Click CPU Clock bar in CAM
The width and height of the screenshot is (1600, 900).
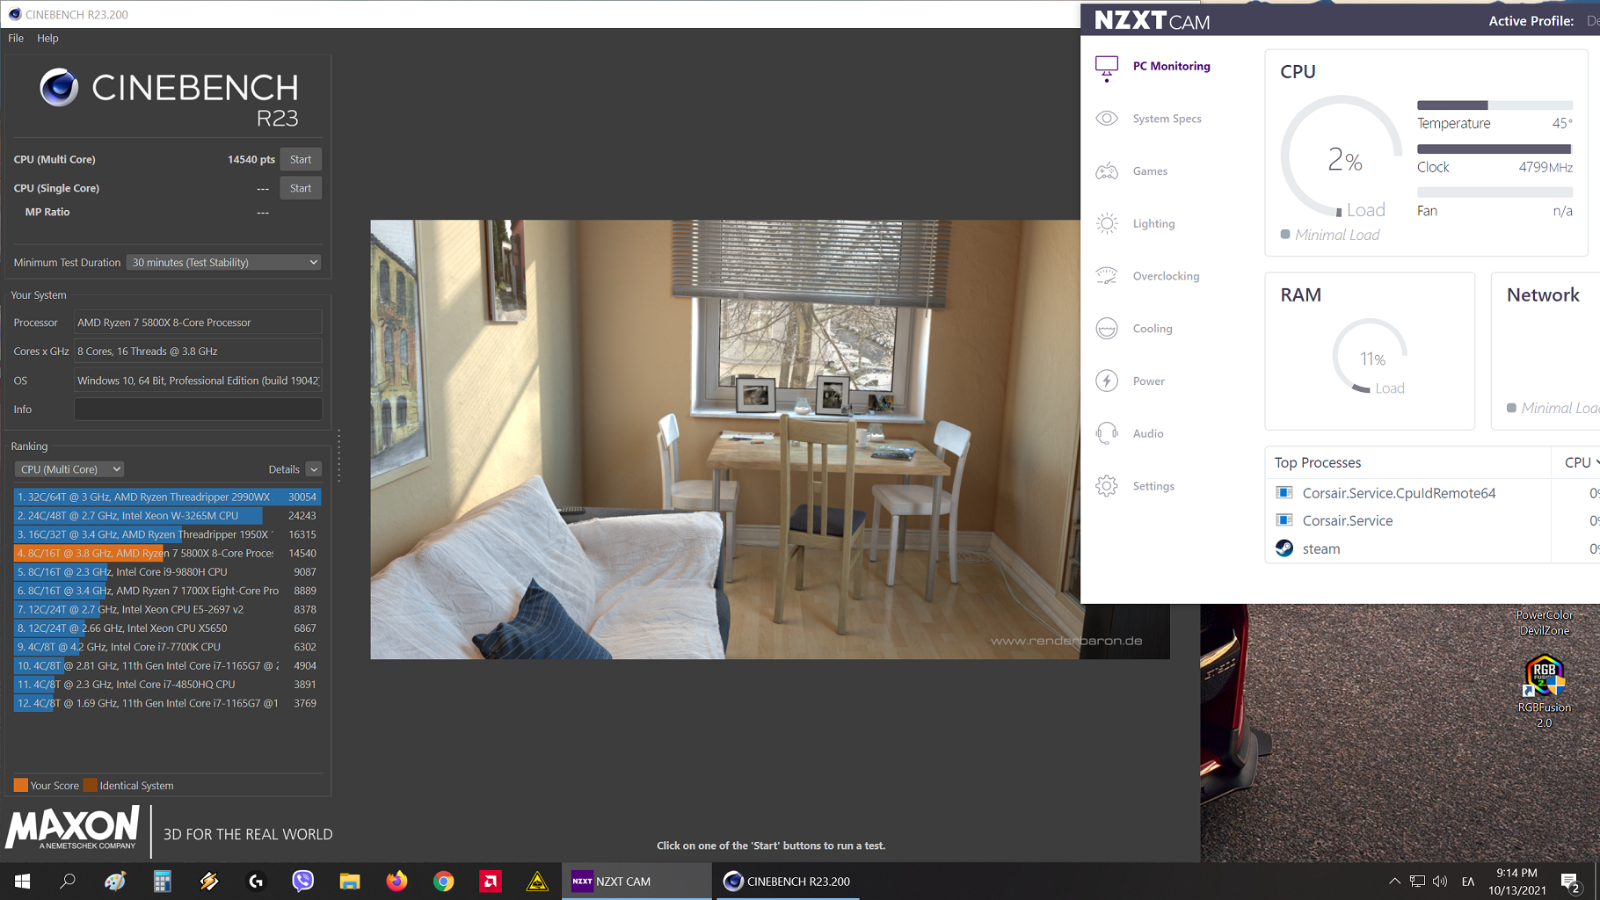[x=1495, y=149]
